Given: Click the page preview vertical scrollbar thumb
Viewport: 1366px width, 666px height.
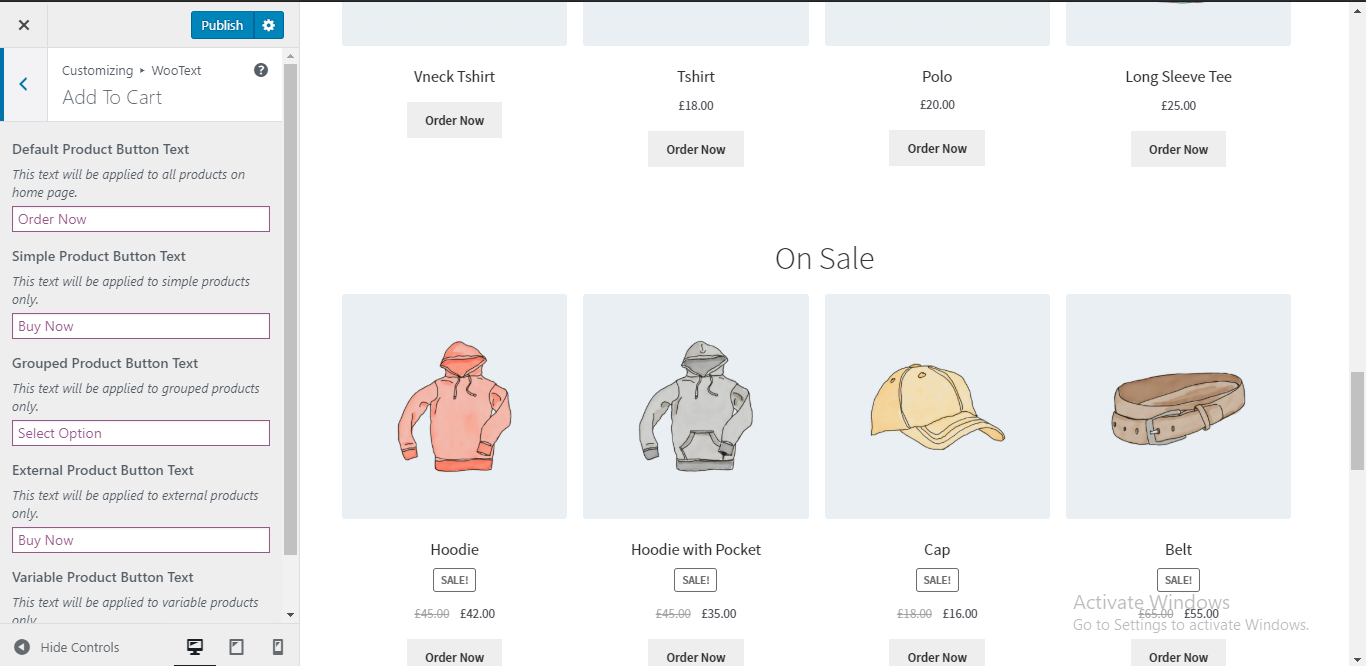Looking at the screenshot, I should 1357,420.
